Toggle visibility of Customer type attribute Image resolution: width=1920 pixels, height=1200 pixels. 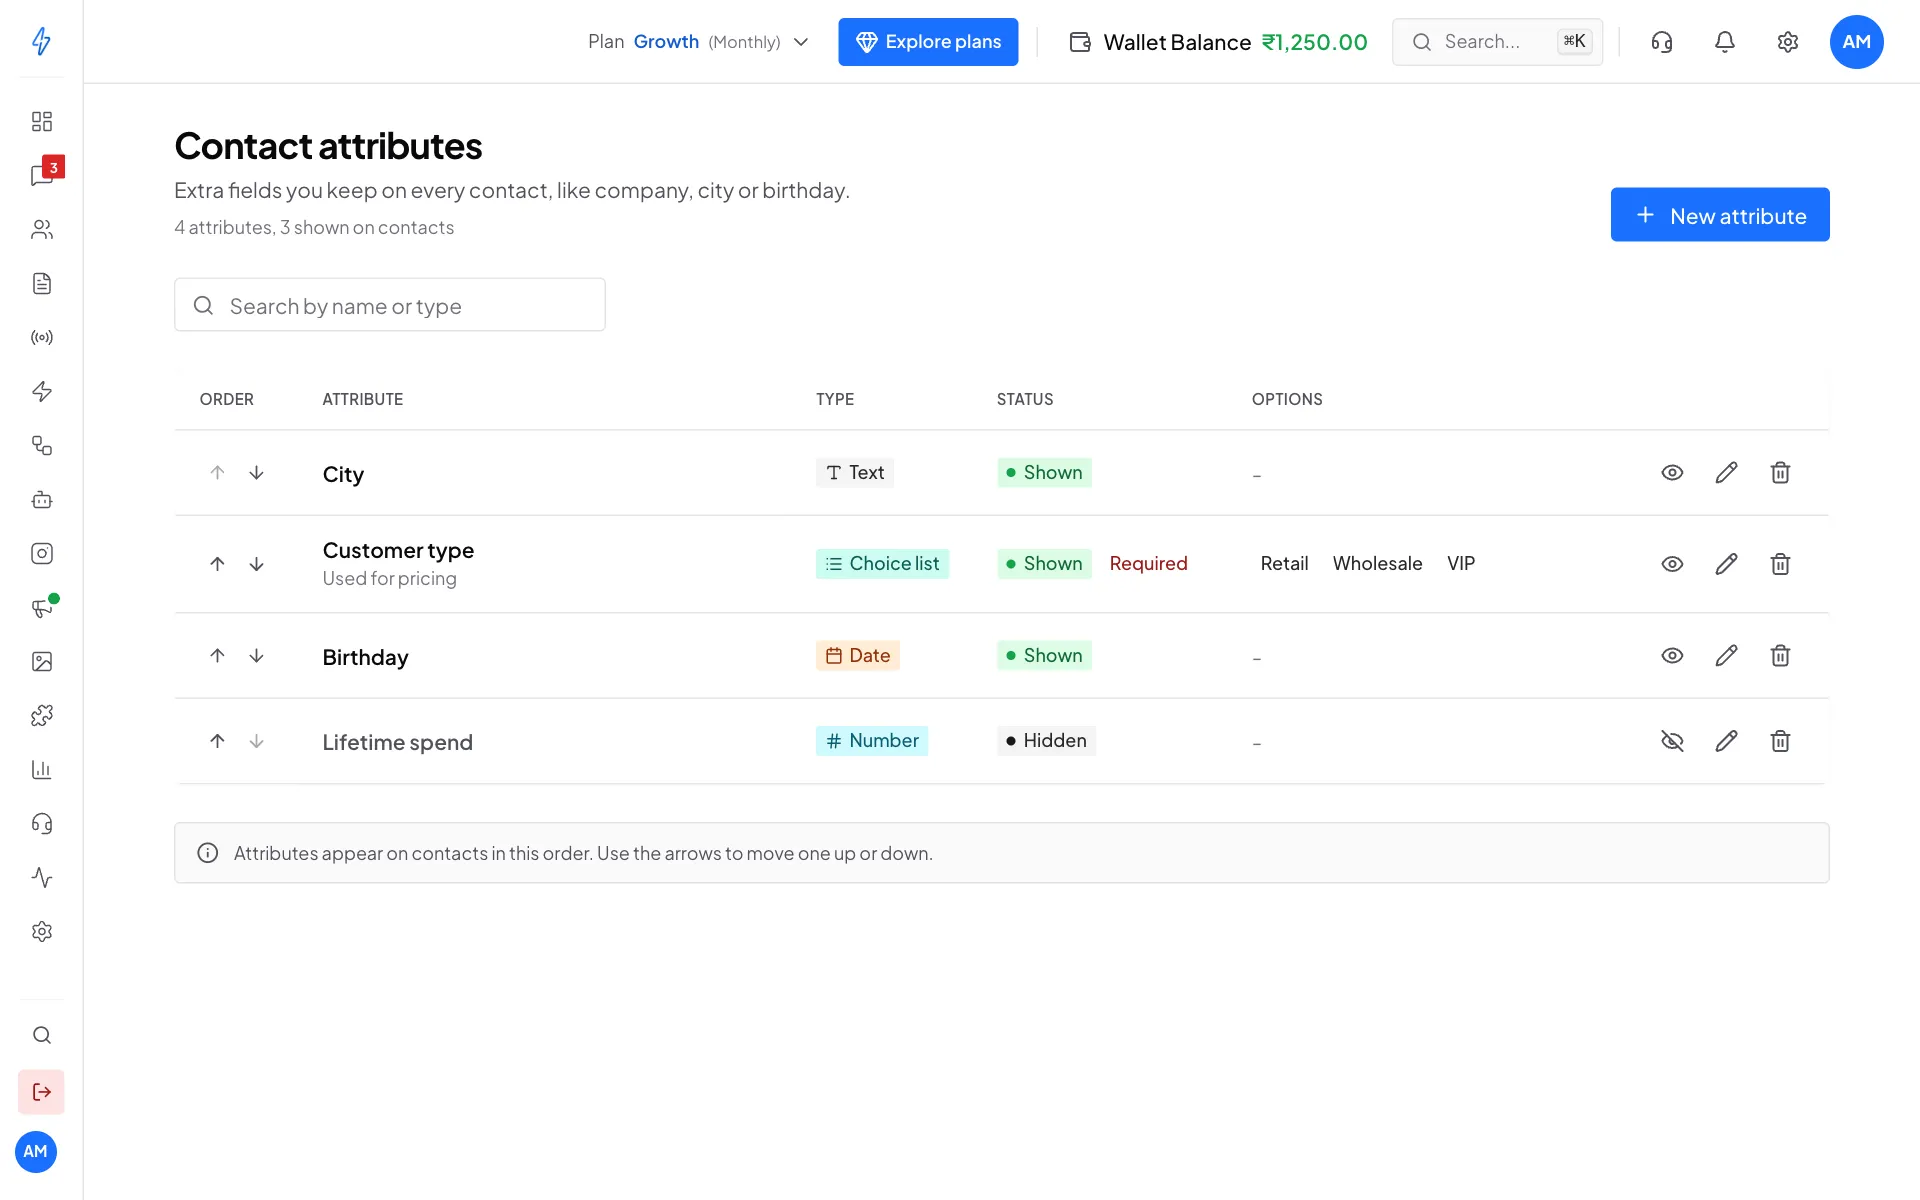pyautogui.click(x=1672, y=564)
